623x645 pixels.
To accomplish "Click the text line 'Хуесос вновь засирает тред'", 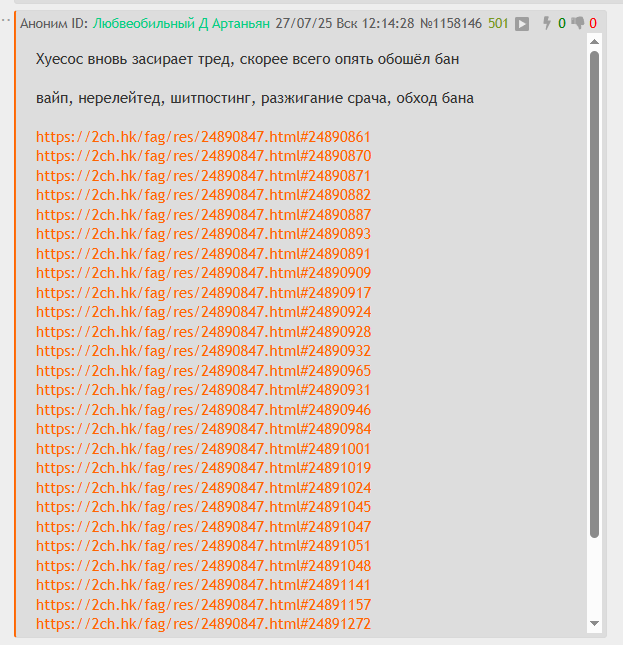I will pyautogui.click(x=248, y=59).
